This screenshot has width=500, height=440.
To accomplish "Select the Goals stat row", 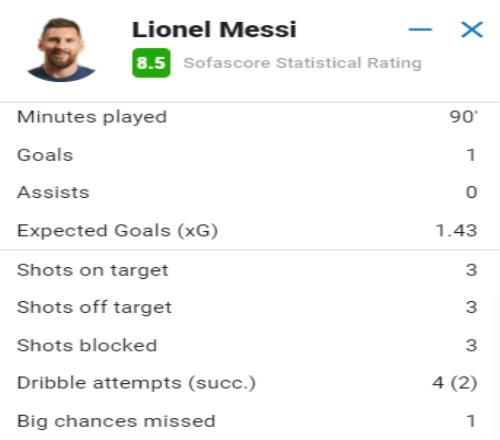I will pos(247,155).
